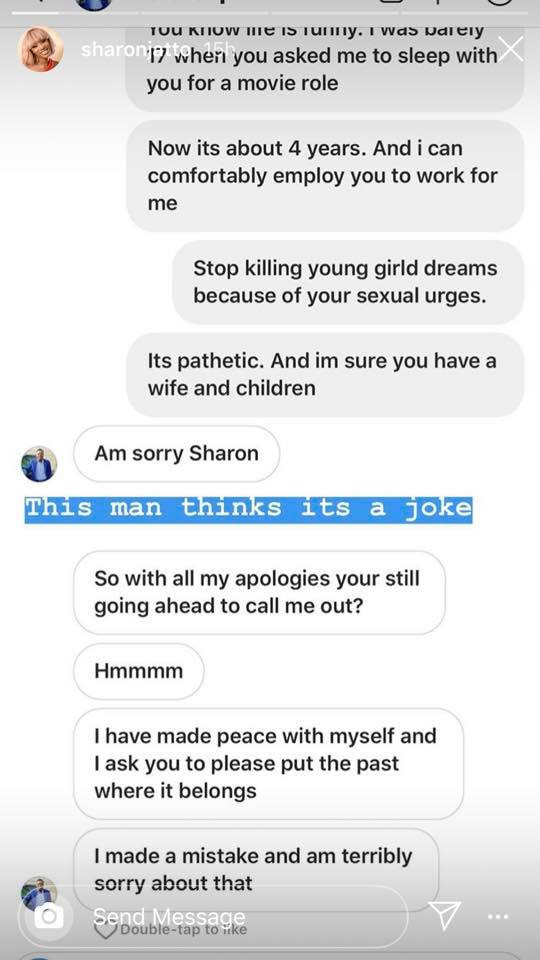
Task: Tap the blue 'This man thinks its a joke' caption
Action: [x=249, y=509]
